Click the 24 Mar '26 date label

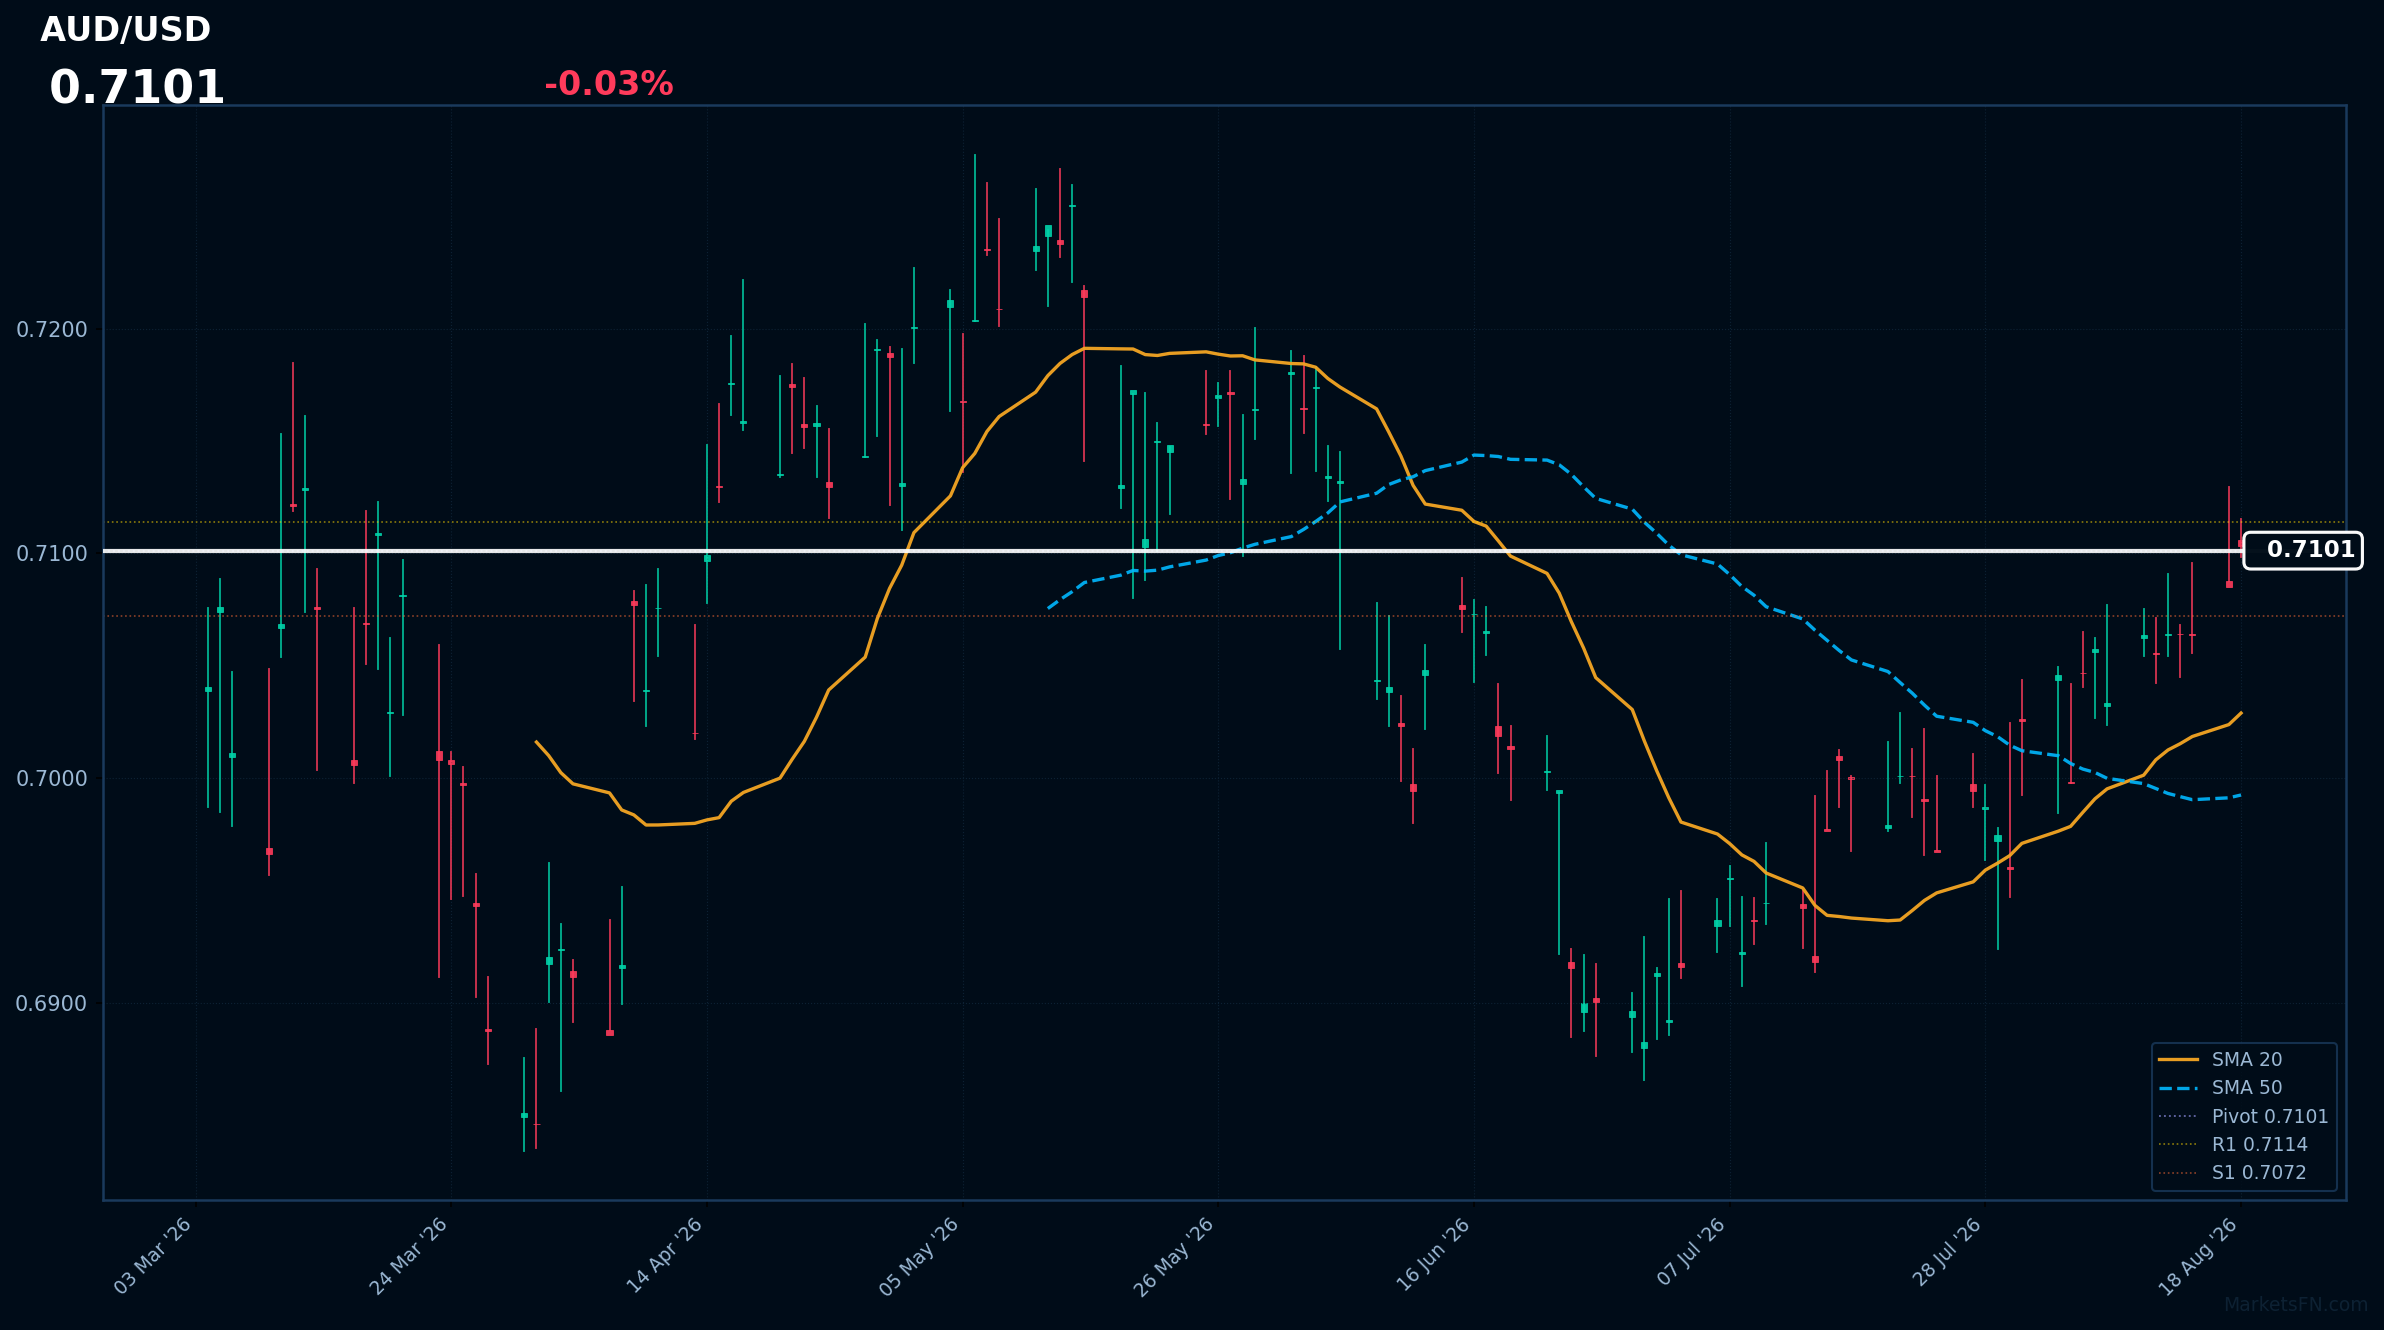tap(409, 1256)
